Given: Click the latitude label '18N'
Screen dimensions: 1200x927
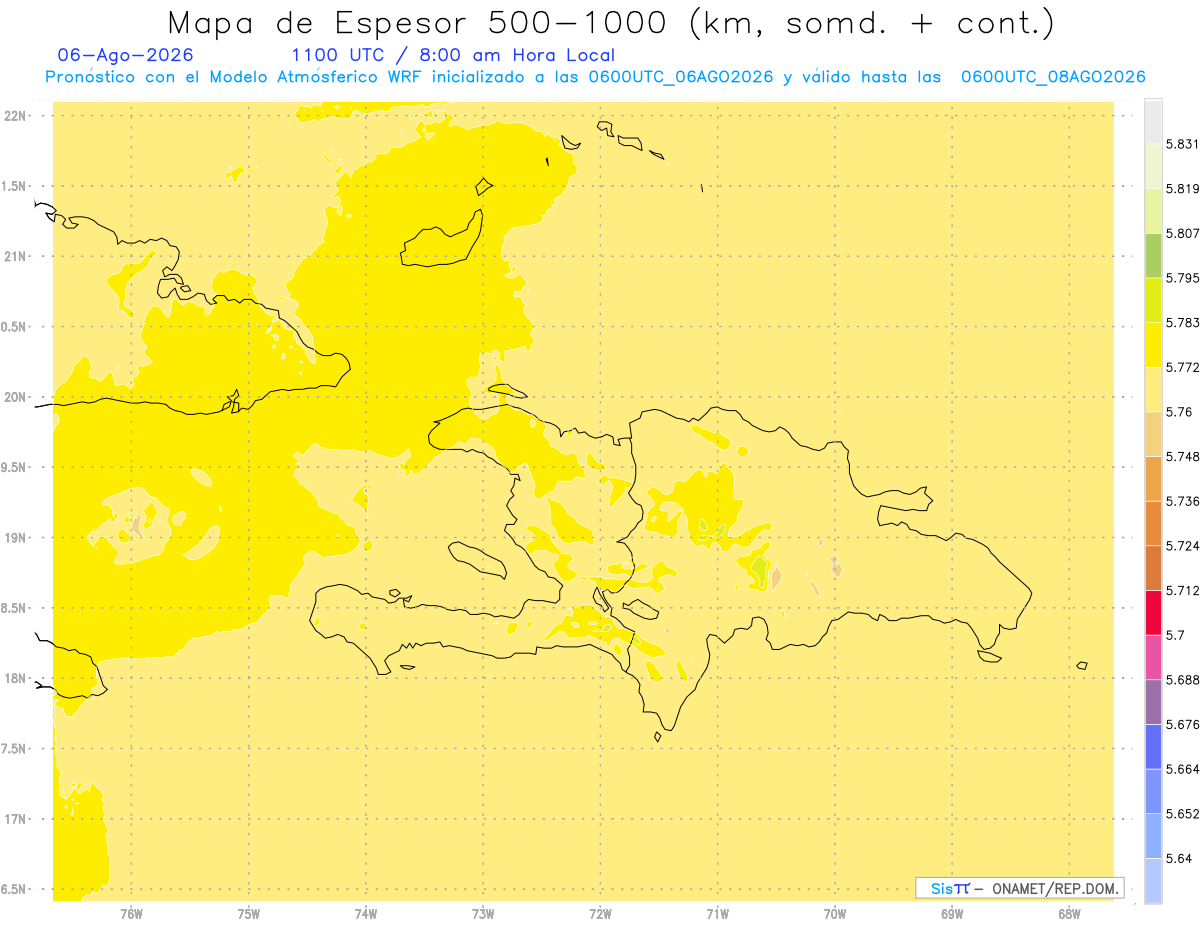Looking at the screenshot, I should click(x=17, y=679).
